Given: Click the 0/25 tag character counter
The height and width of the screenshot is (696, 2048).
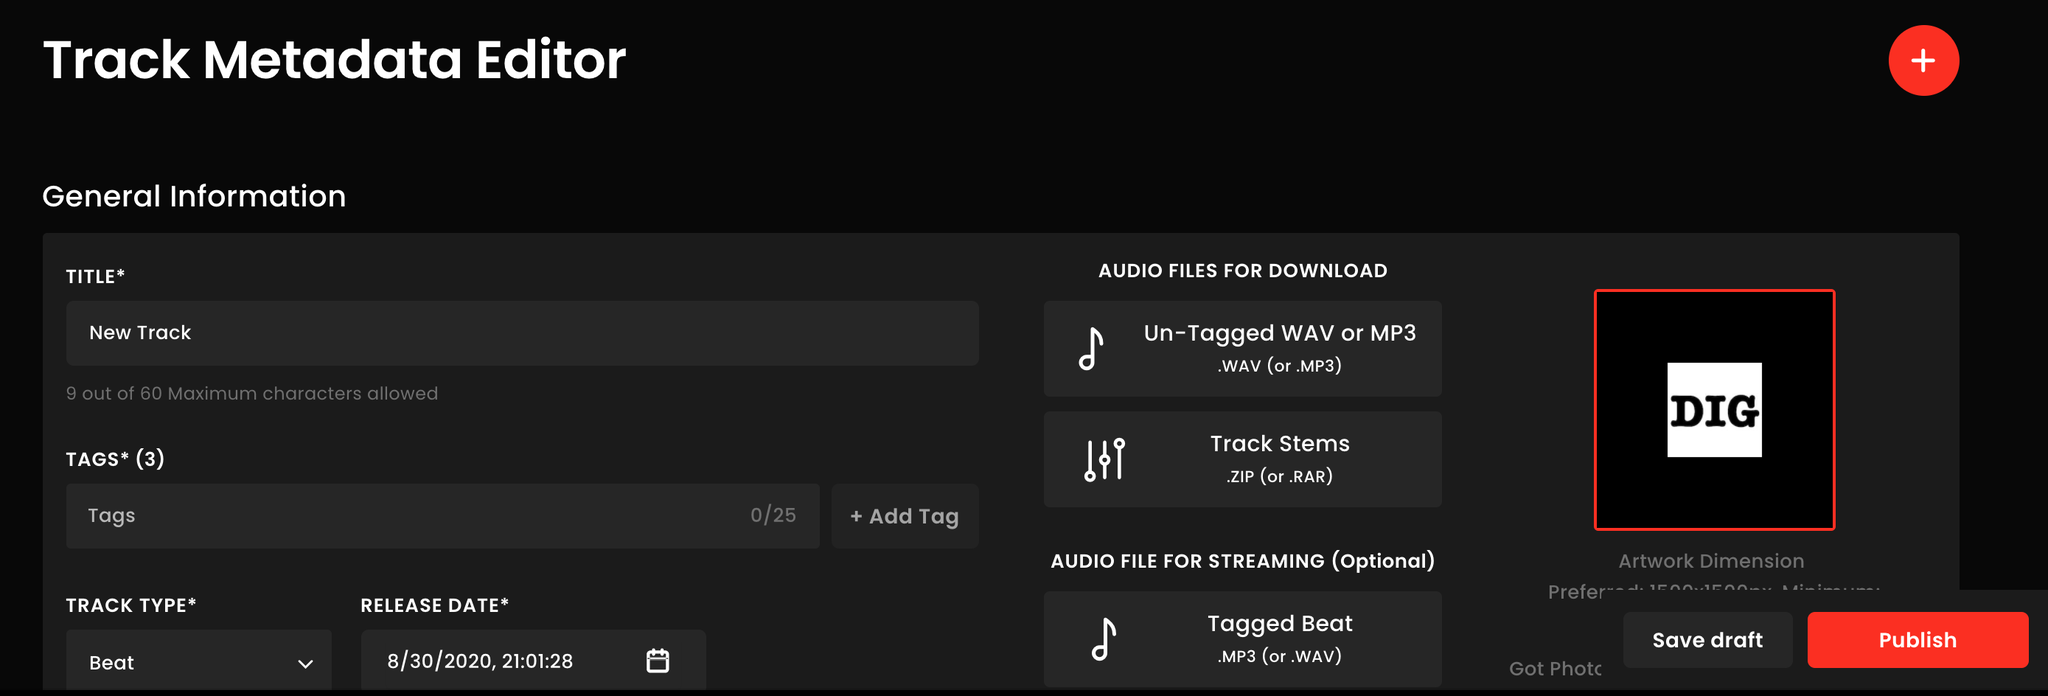Looking at the screenshot, I should pos(773,515).
